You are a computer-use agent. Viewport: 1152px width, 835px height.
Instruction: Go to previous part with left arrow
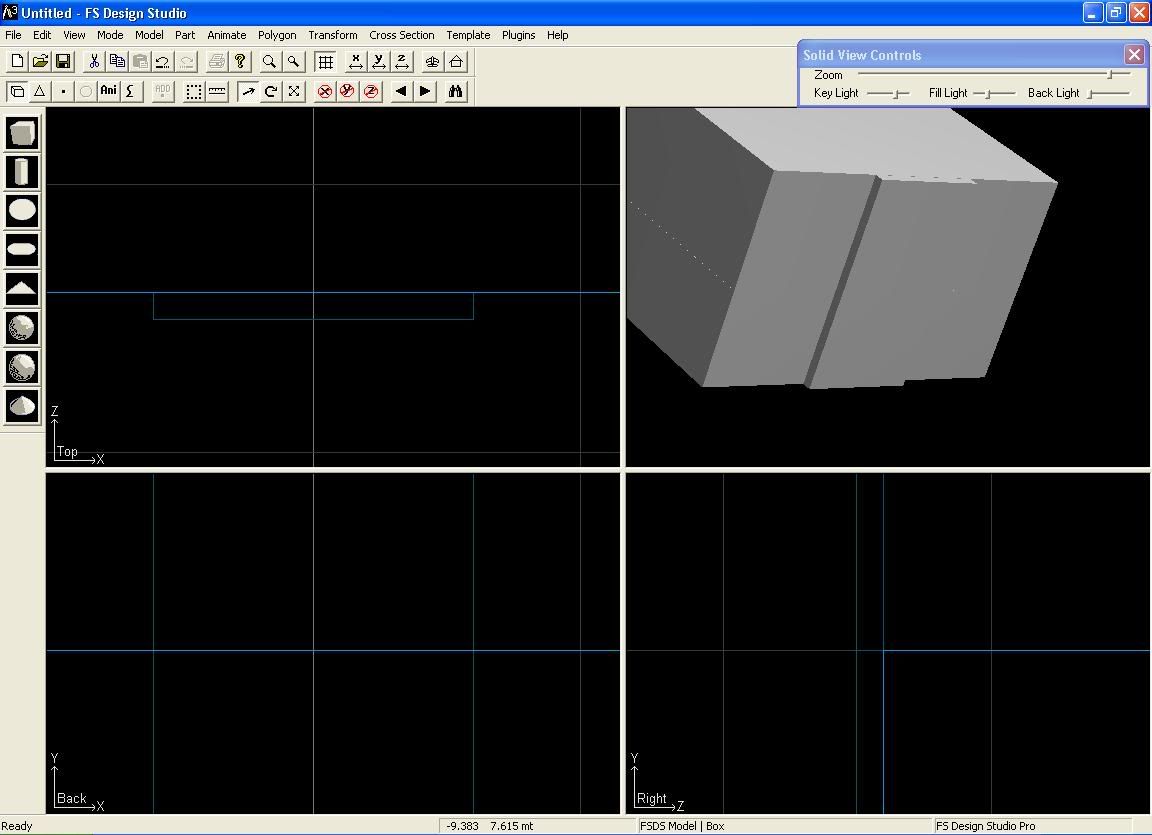point(402,91)
